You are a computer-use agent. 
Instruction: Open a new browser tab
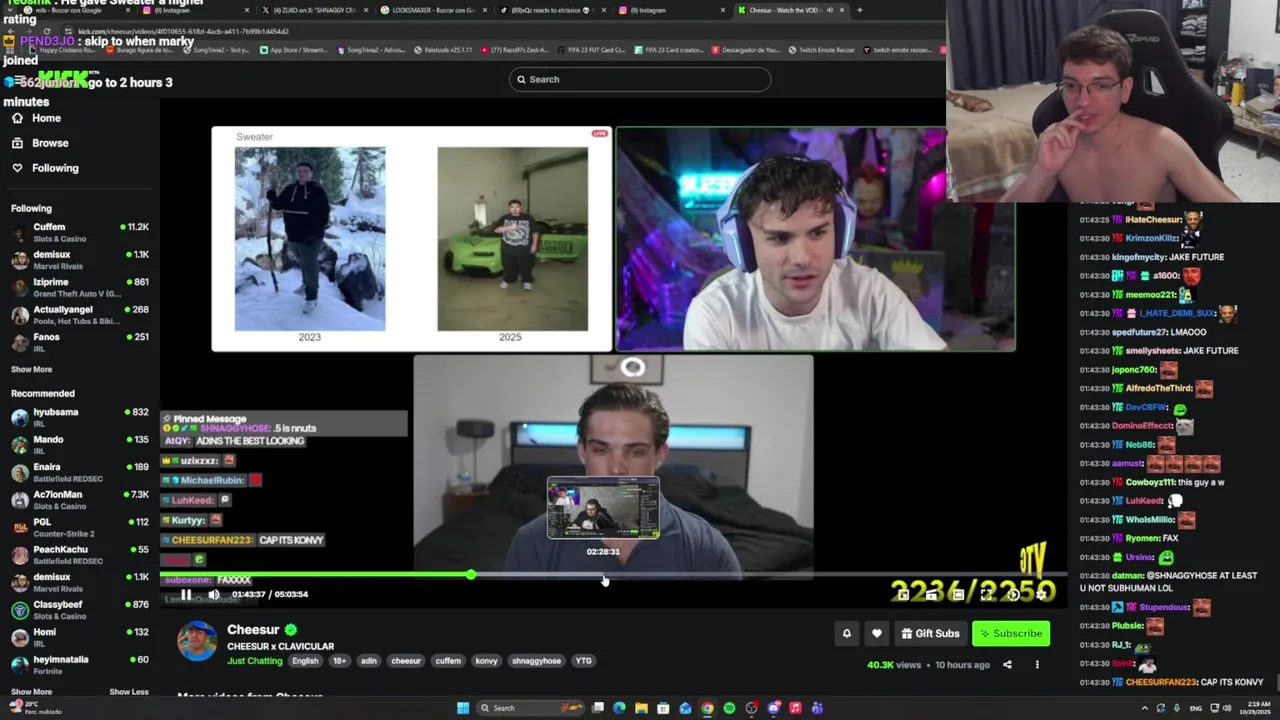pos(859,10)
